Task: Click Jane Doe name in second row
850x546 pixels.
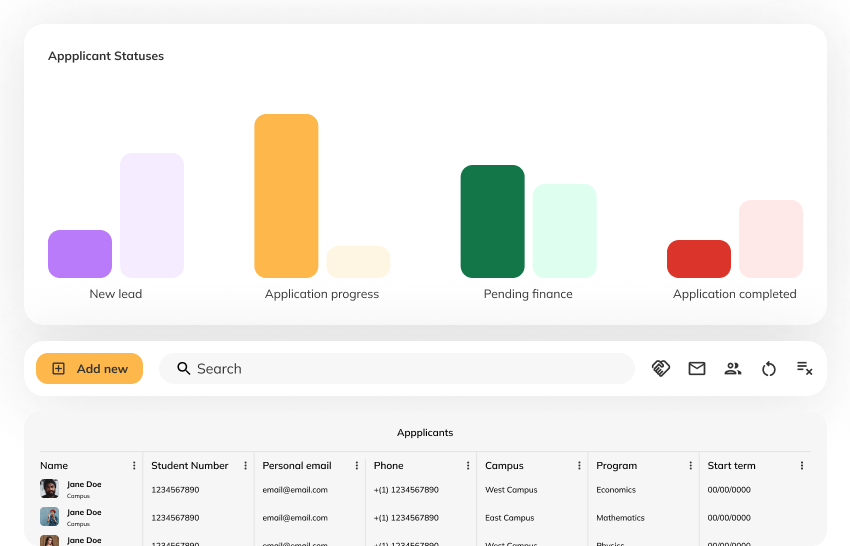Action: [x=84, y=512]
